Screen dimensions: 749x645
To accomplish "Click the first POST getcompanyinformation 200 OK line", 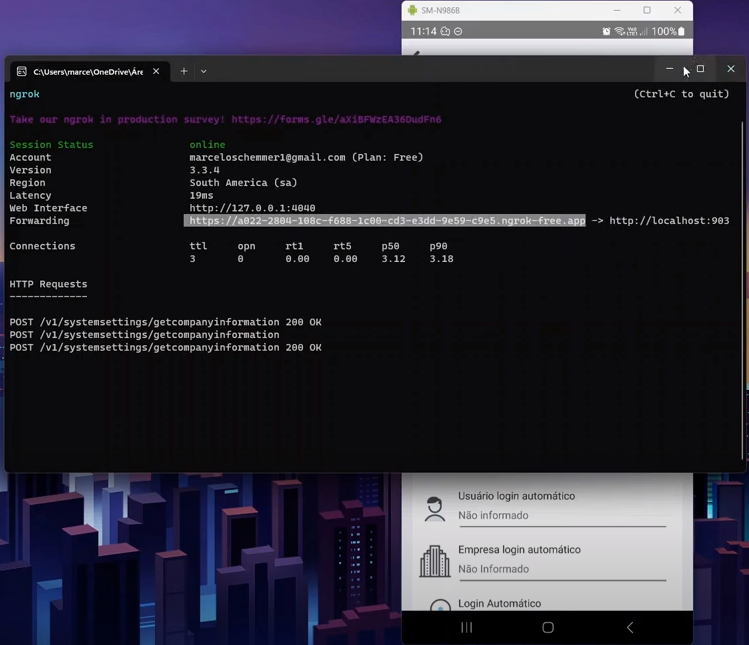I will point(165,322).
